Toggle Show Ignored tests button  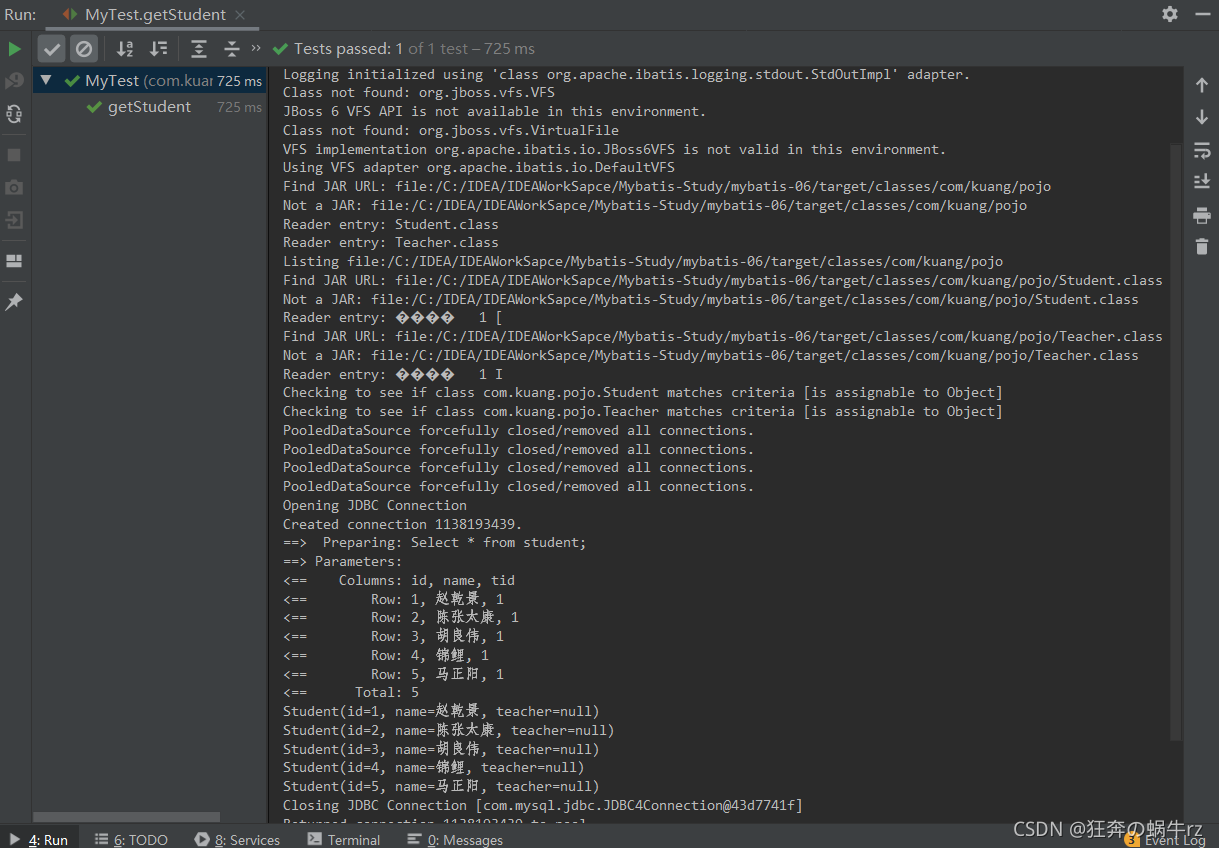[84, 48]
